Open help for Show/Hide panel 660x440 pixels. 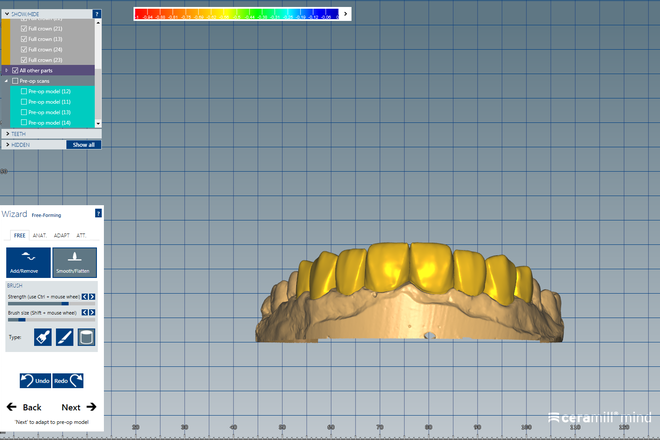97,14
